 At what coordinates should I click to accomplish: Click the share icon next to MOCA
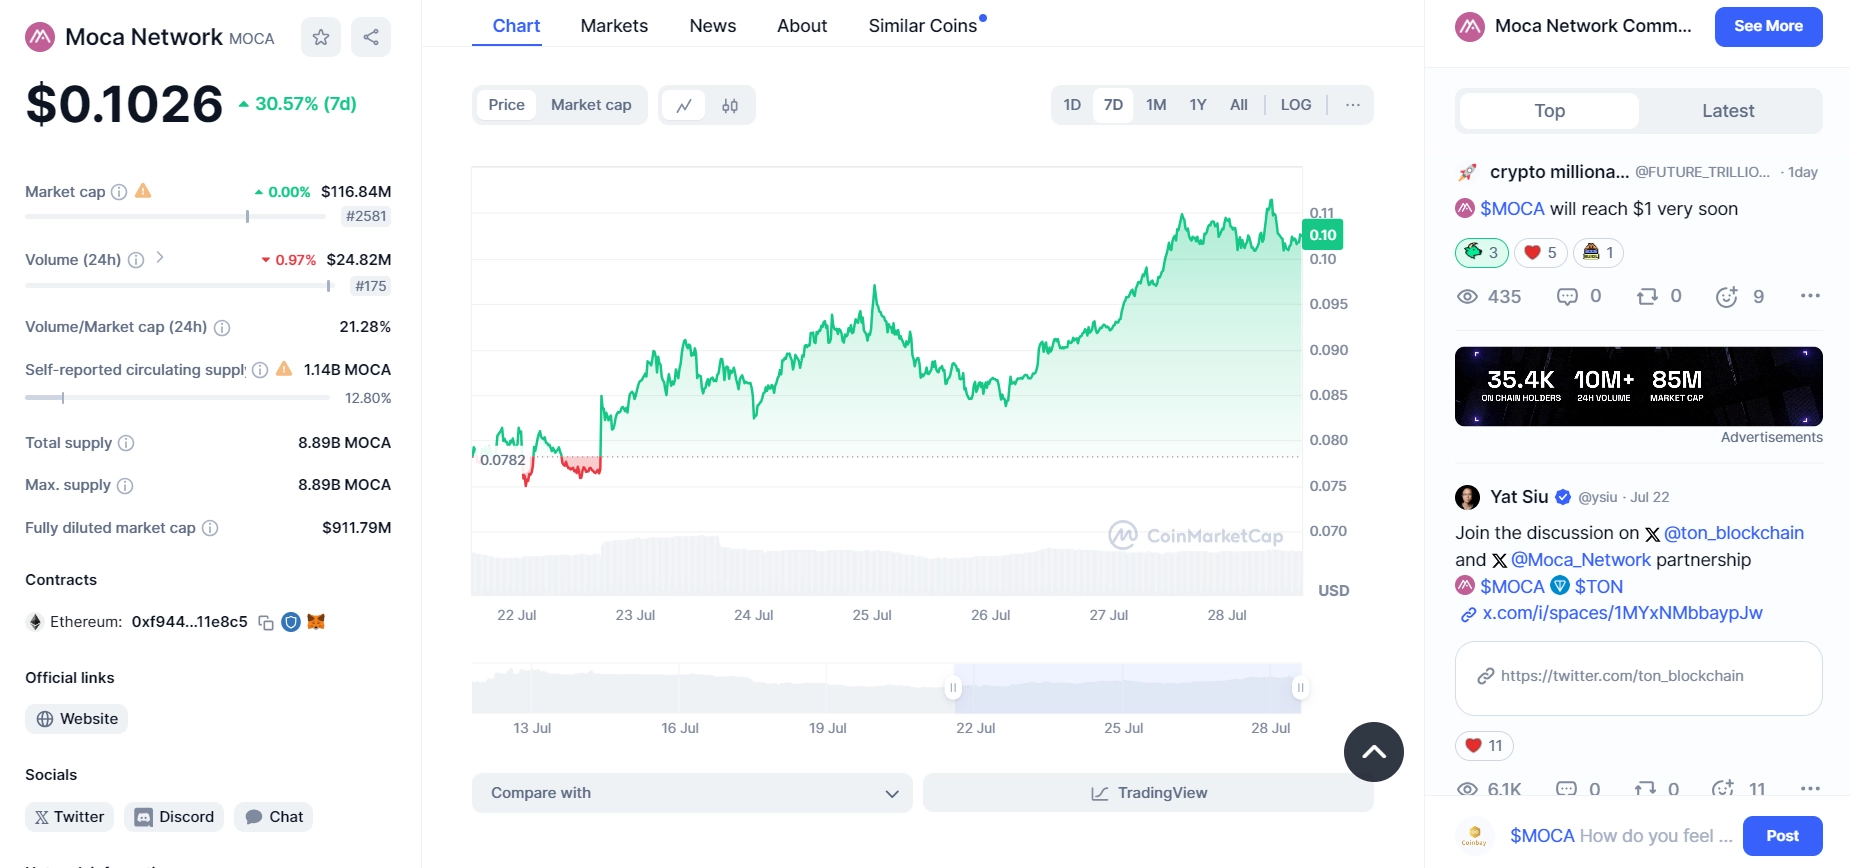point(371,37)
